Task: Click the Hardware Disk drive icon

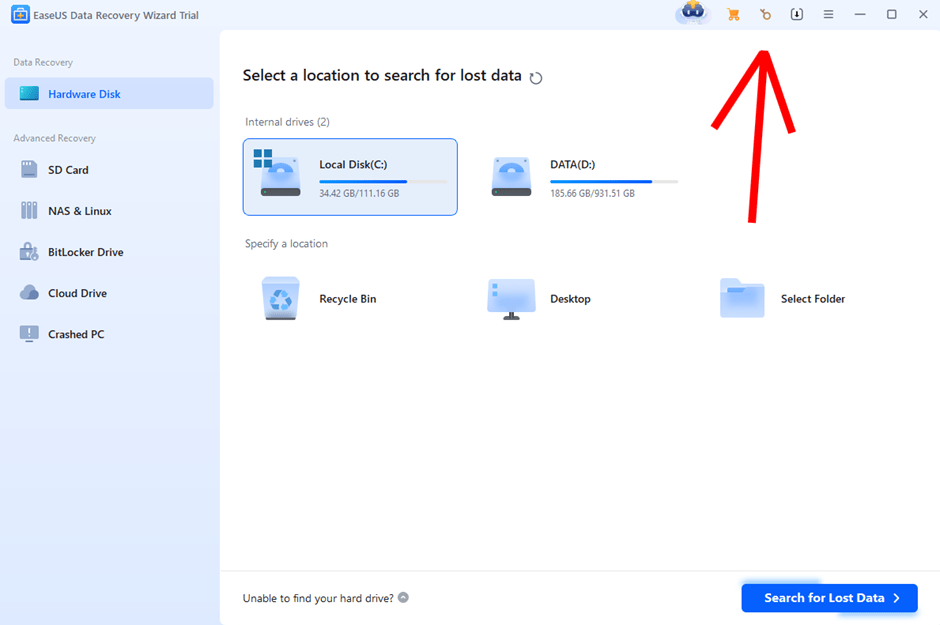Action: (x=29, y=93)
